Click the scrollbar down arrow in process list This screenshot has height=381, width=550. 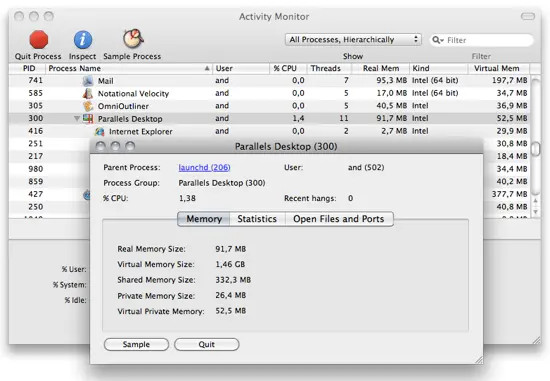tap(535, 212)
